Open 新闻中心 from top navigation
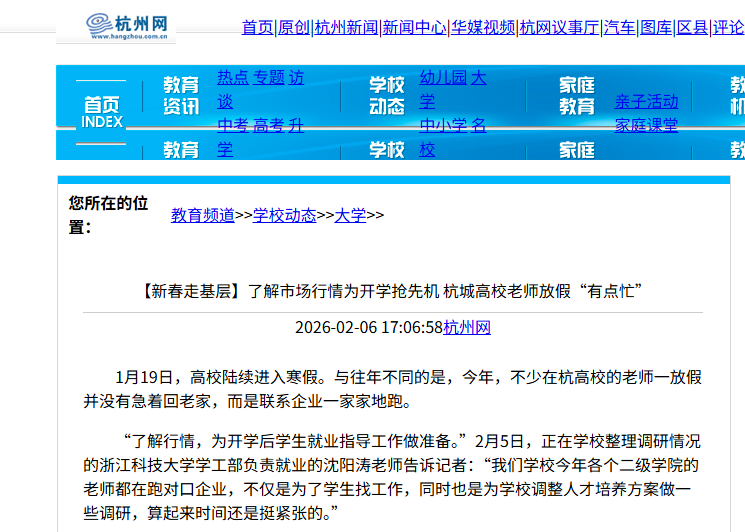 [414, 27]
